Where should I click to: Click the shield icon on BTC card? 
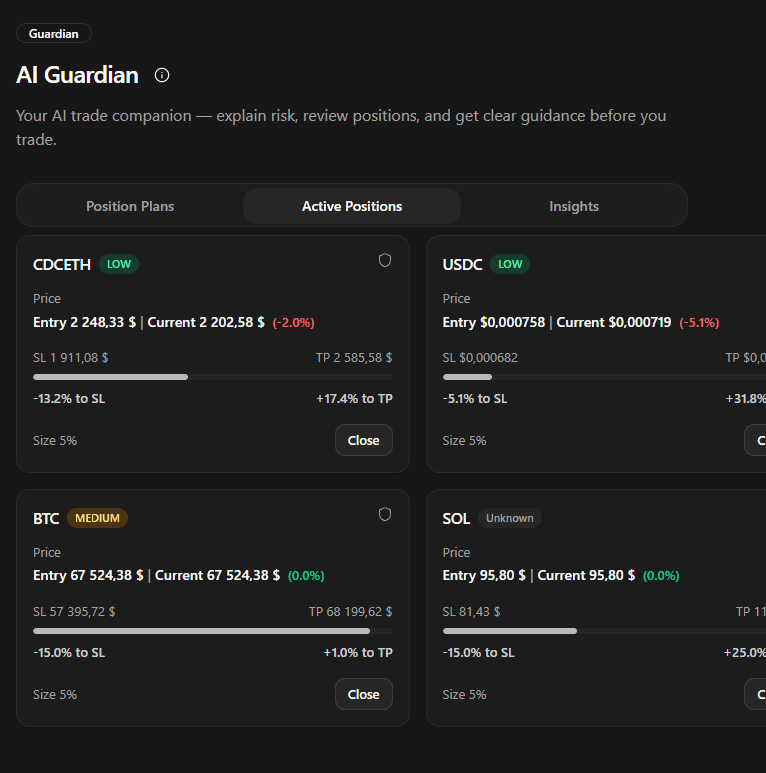coord(385,514)
